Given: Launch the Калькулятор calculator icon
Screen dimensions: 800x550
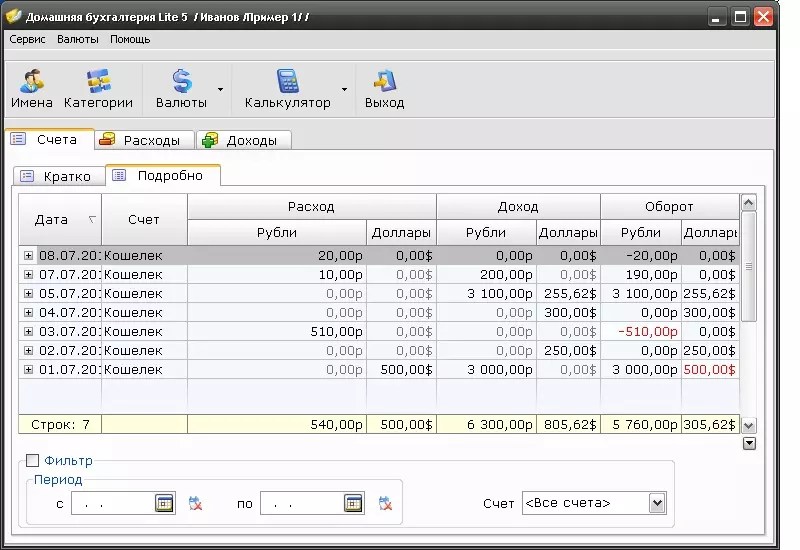Looking at the screenshot, I should point(287,81).
